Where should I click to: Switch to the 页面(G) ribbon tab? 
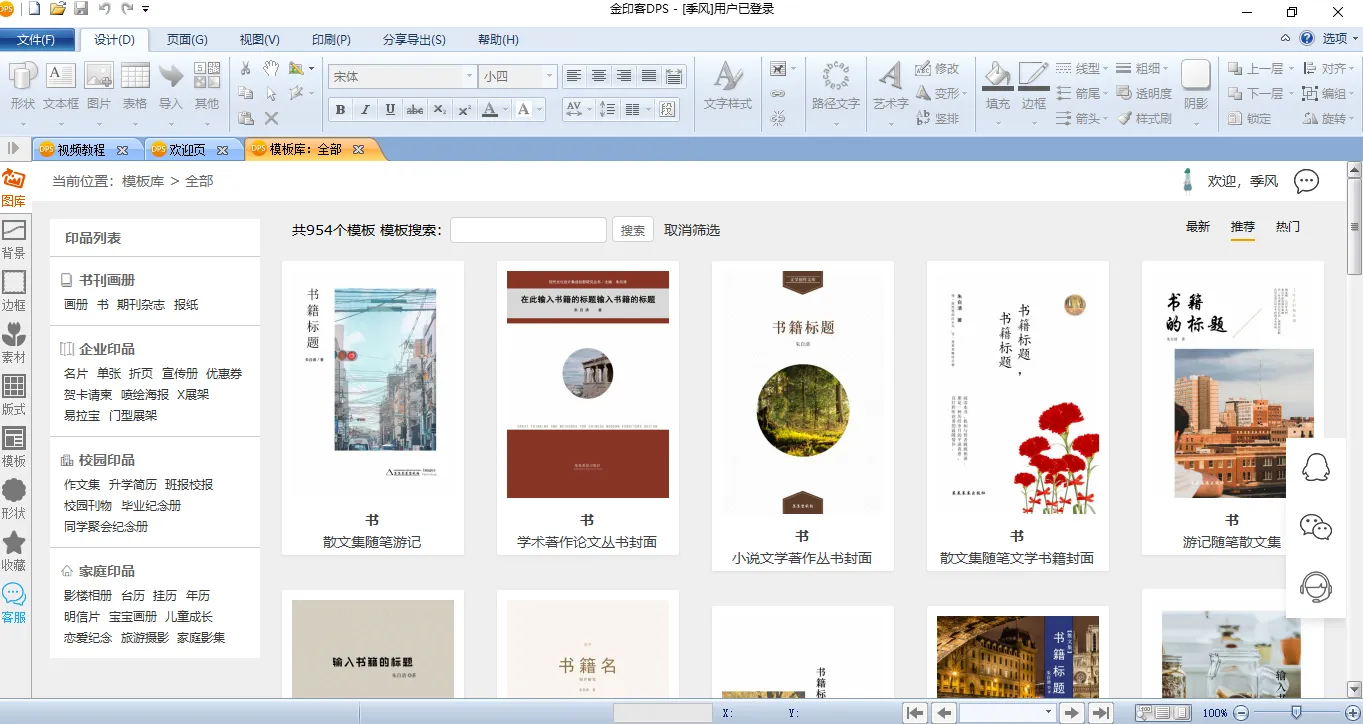coord(187,40)
